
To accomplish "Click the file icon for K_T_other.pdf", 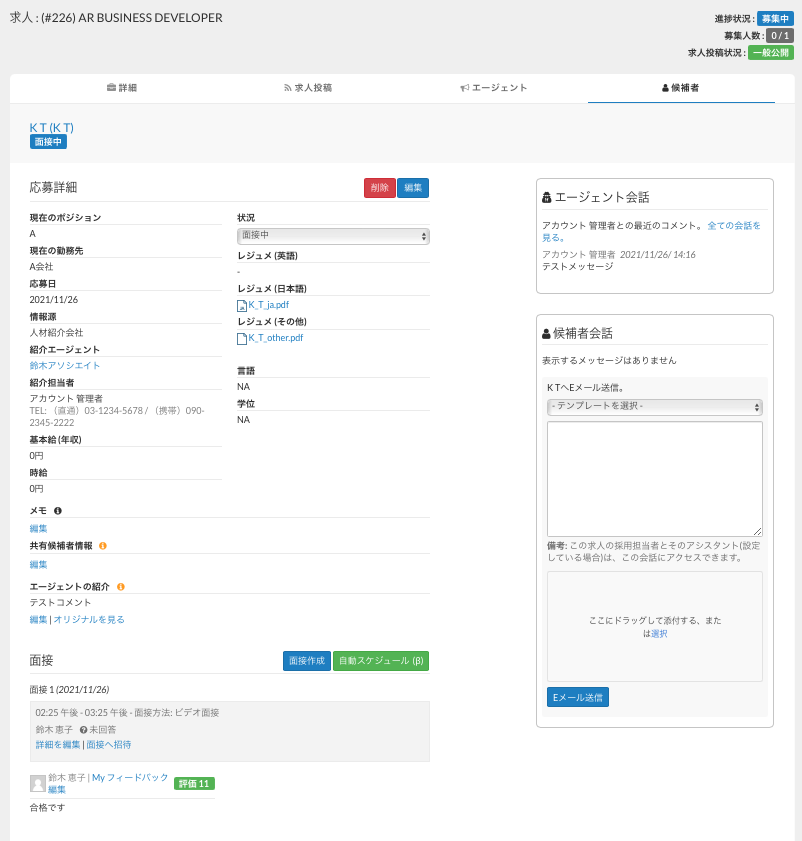I will (241, 338).
